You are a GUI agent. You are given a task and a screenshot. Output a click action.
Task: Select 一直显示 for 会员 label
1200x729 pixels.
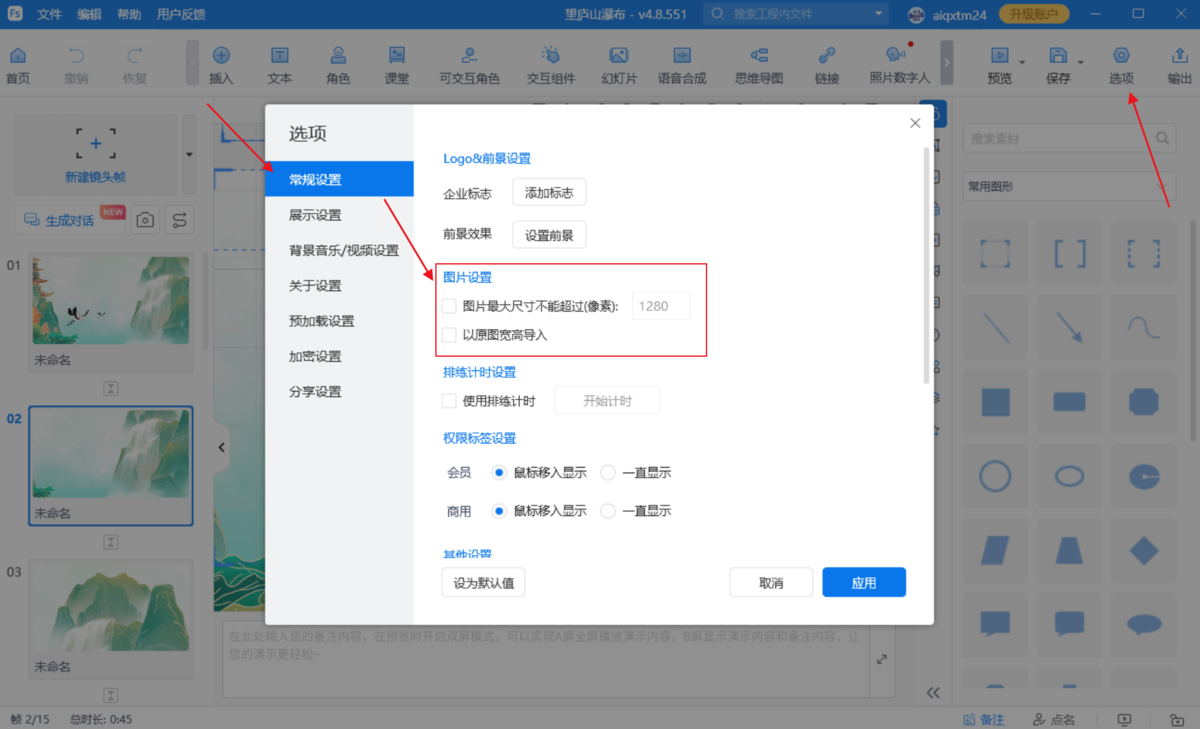(607, 472)
